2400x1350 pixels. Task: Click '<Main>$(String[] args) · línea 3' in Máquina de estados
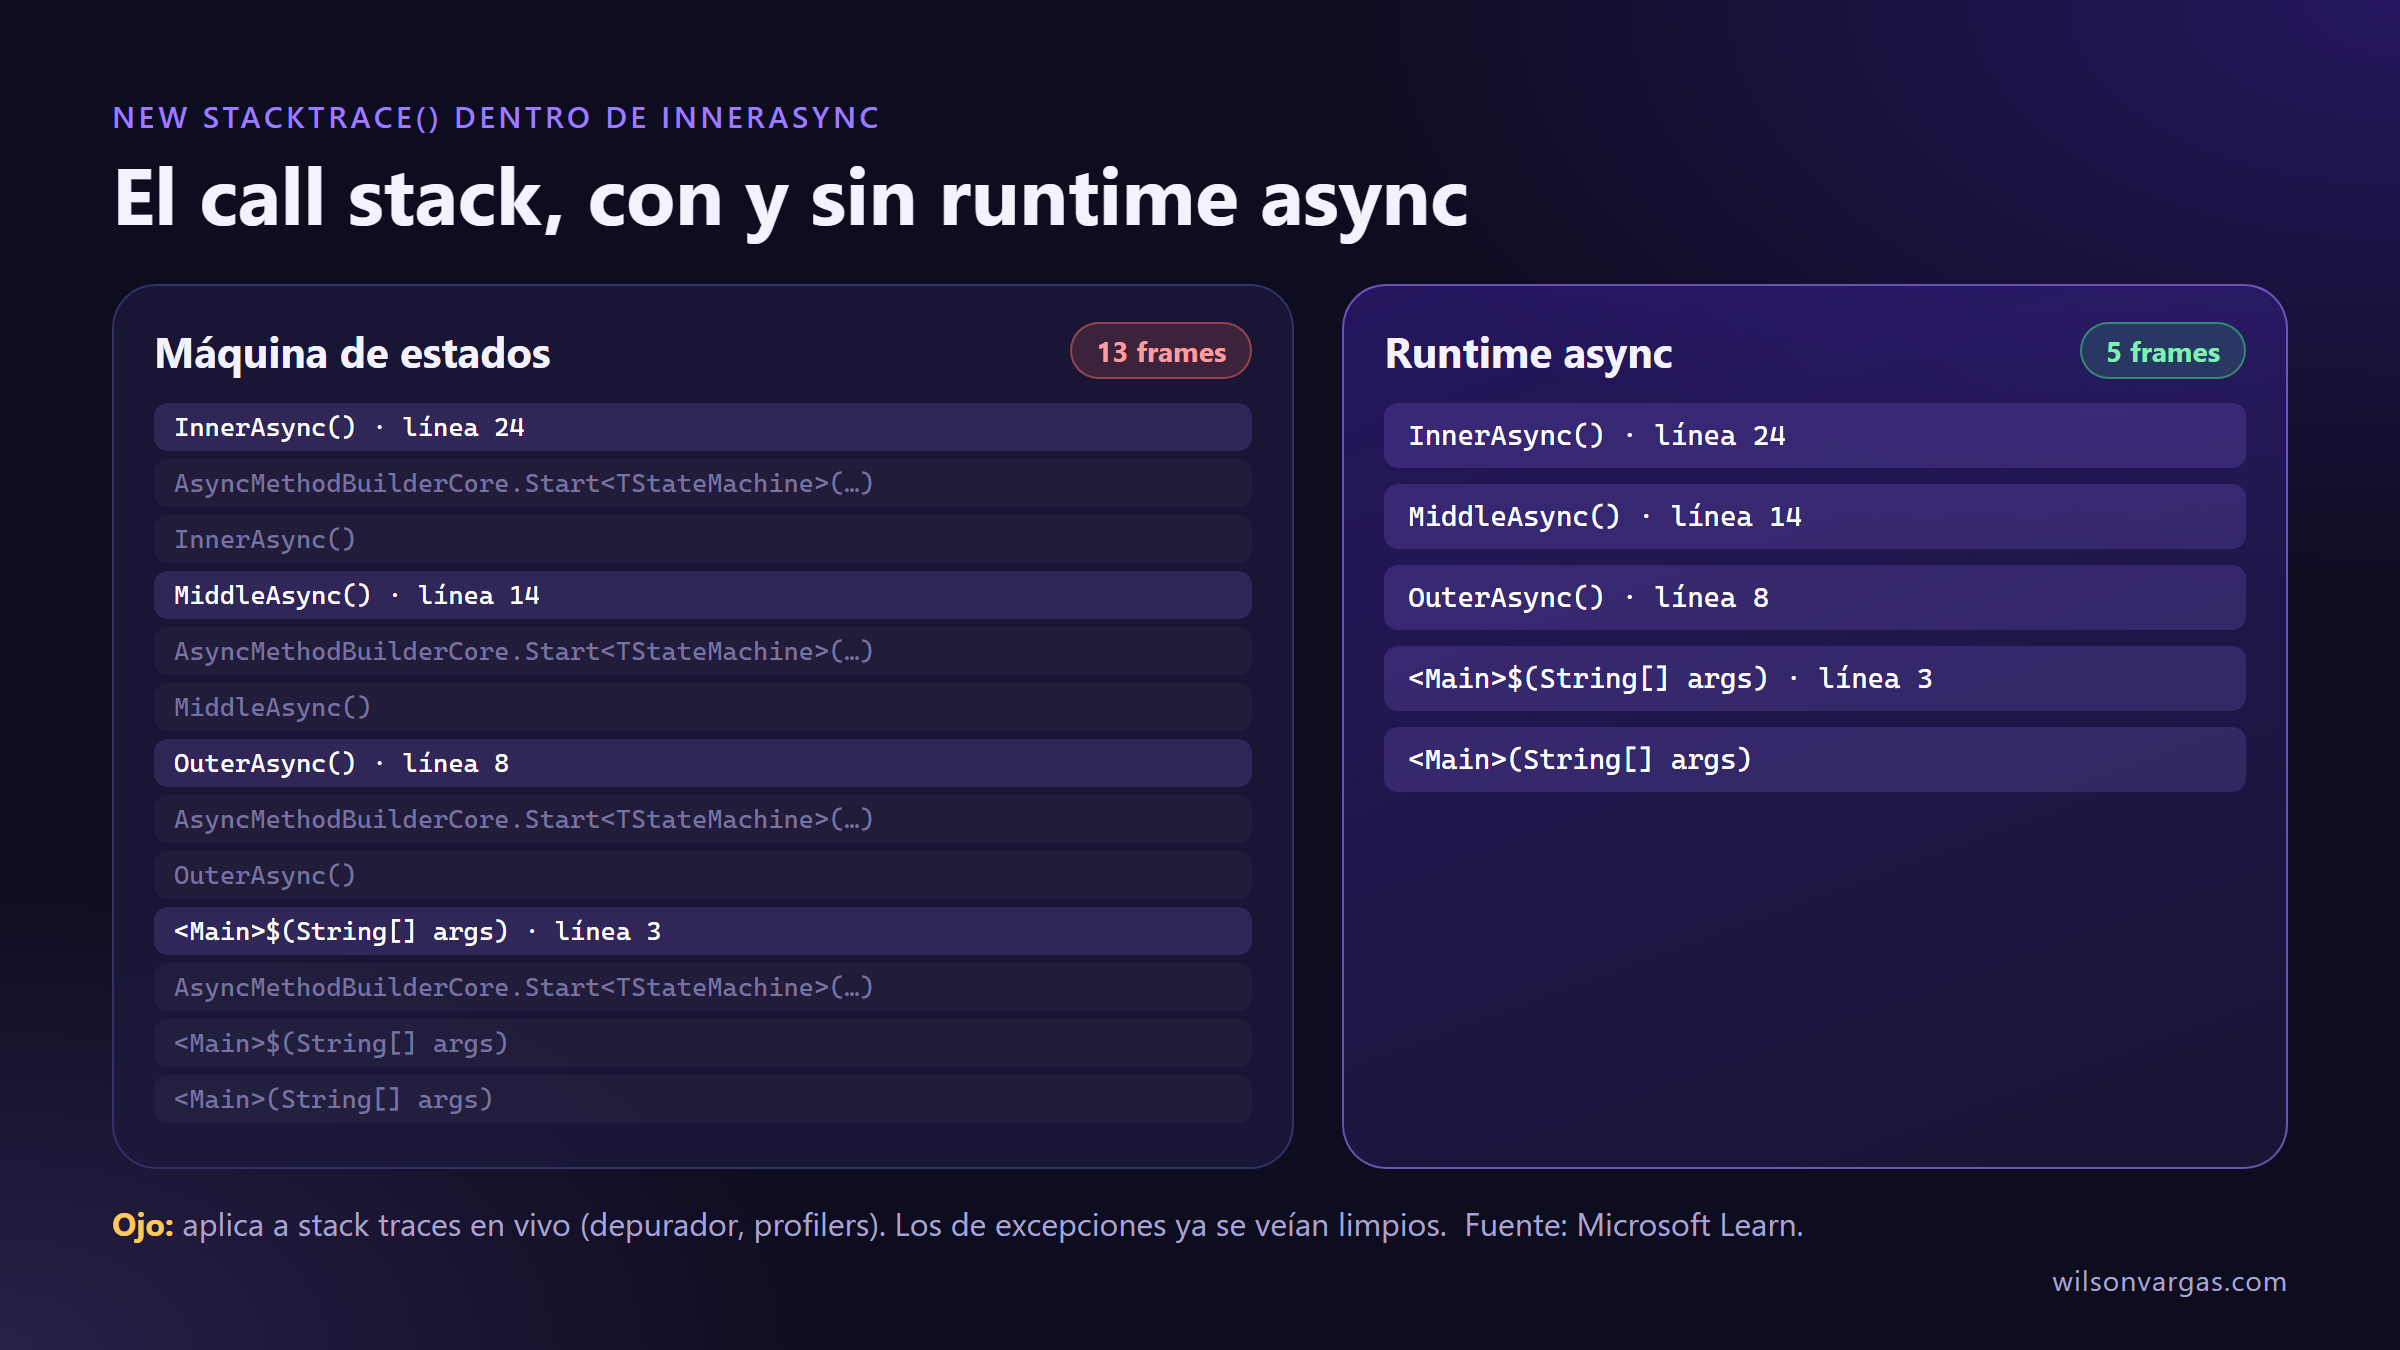(x=703, y=931)
